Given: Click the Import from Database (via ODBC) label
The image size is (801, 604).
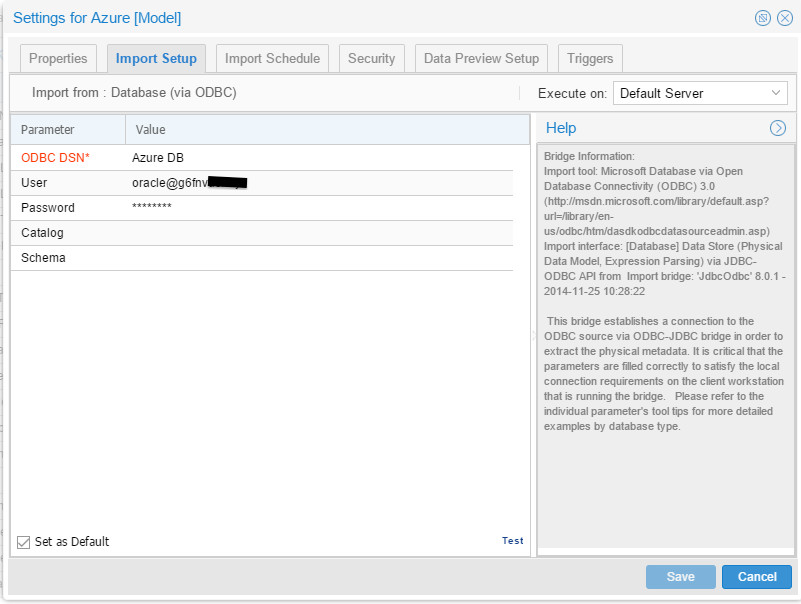Looking at the screenshot, I should pos(134,93).
